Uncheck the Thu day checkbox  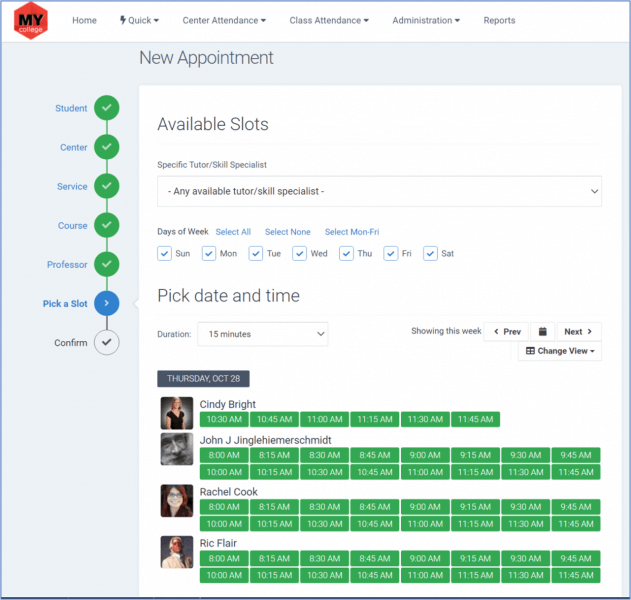346,254
